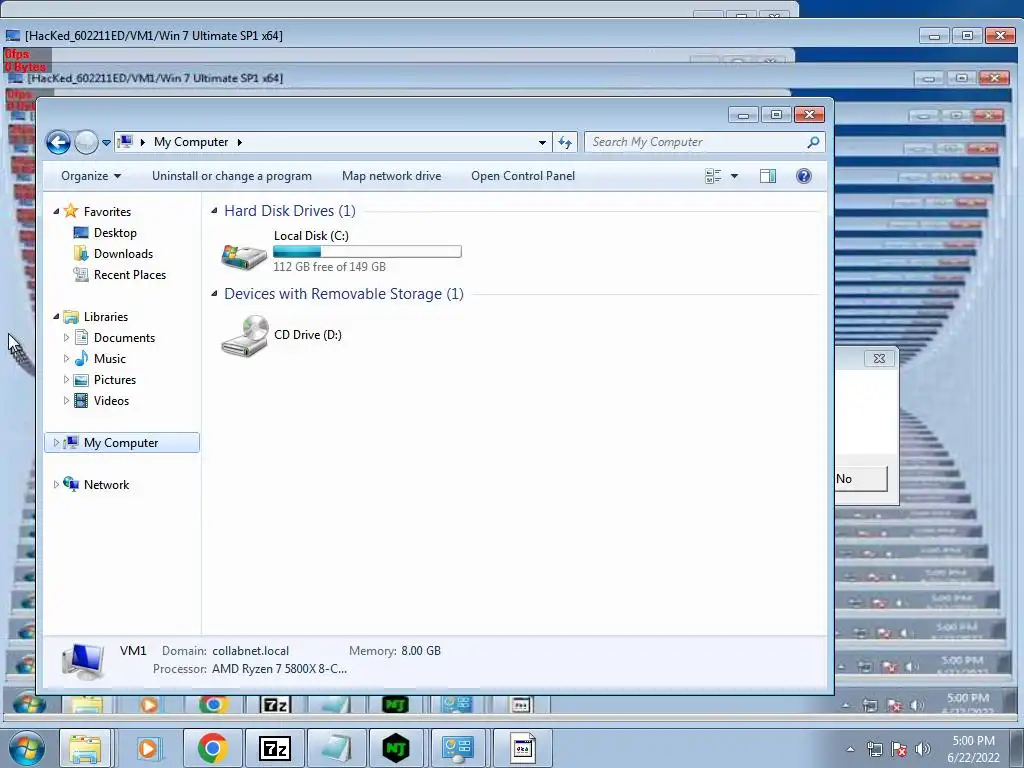Open Explorer help
This screenshot has width=1024, height=768.
click(x=804, y=176)
